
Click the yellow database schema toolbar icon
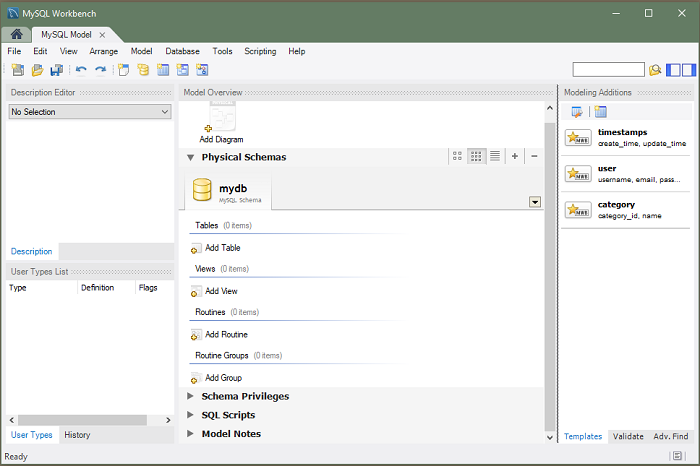click(x=143, y=70)
